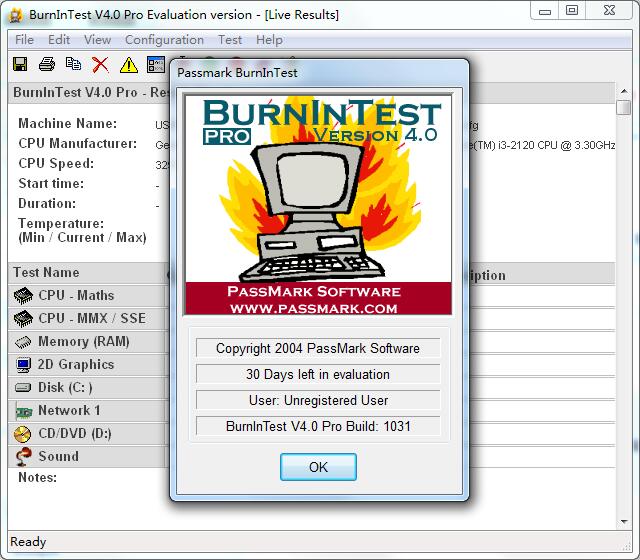The width and height of the screenshot is (640, 560).
Task: Click the Network 1 card icon
Action: 23,411
